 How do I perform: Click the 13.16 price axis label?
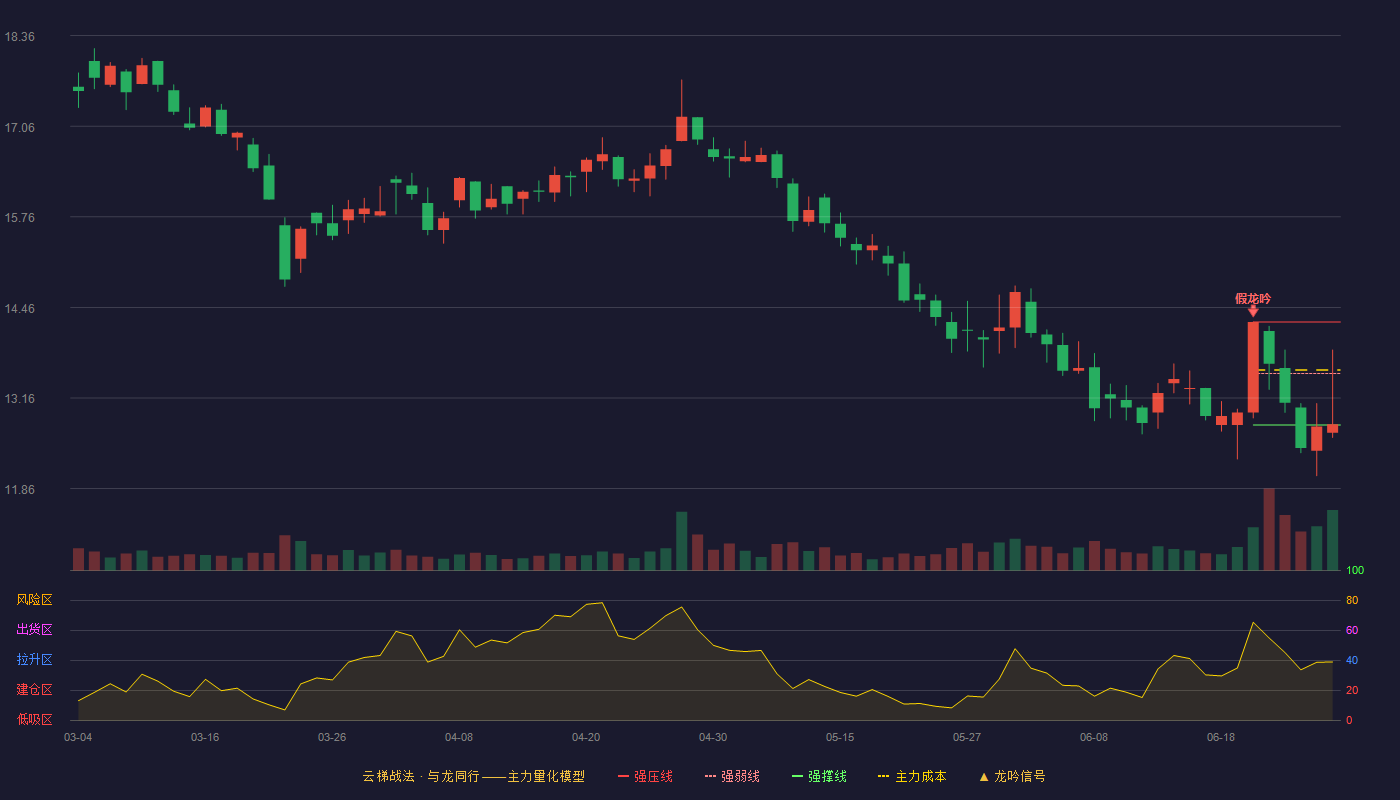pos(19,399)
